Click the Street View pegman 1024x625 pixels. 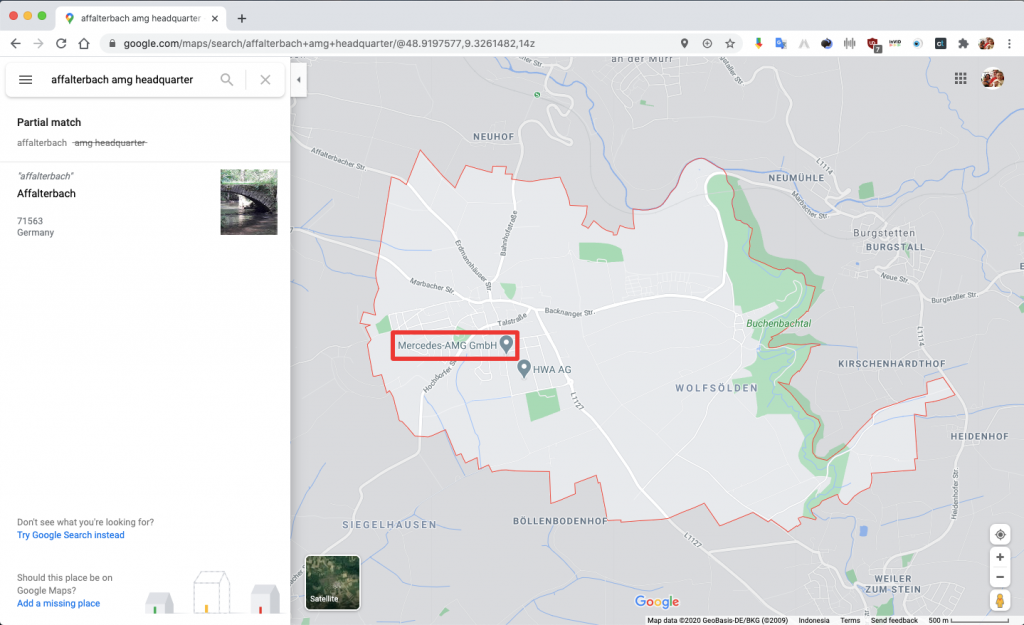click(1000, 600)
